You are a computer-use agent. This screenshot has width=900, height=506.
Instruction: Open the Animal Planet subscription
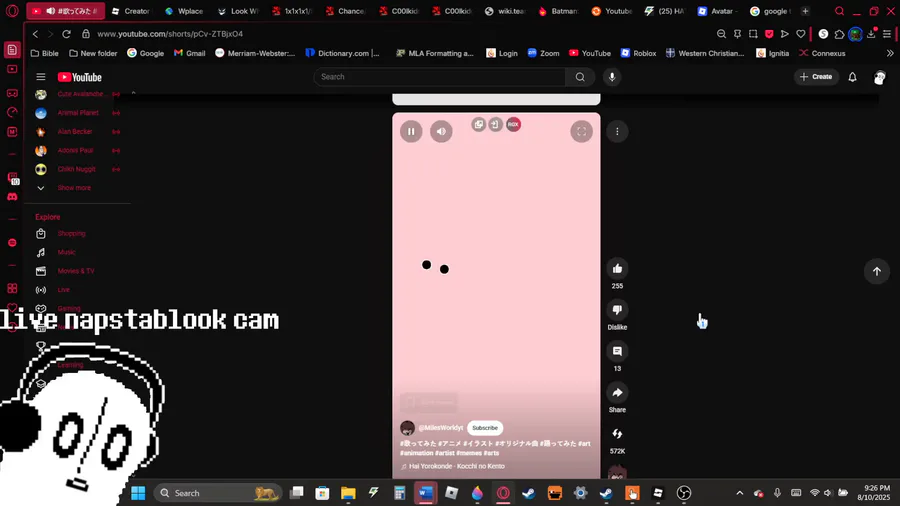[77, 113]
